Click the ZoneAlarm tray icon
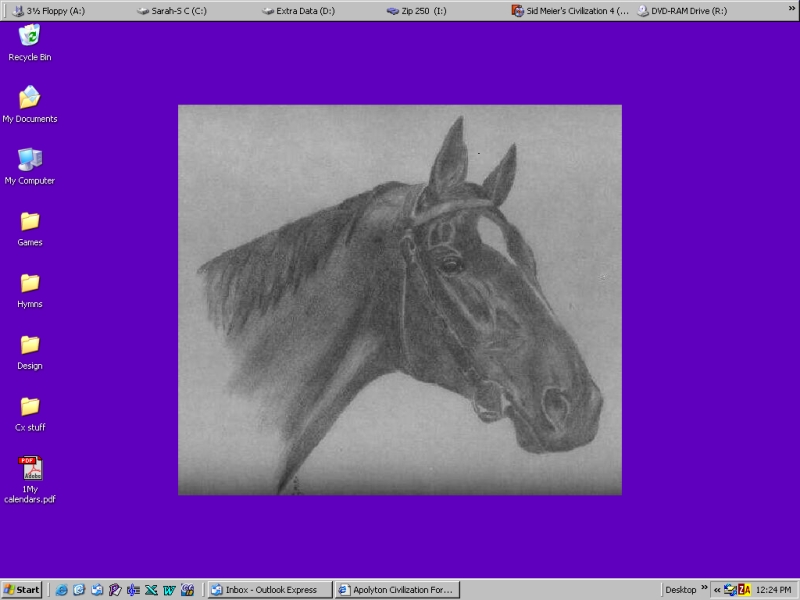The height and width of the screenshot is (600, 800). pos(744,590)
